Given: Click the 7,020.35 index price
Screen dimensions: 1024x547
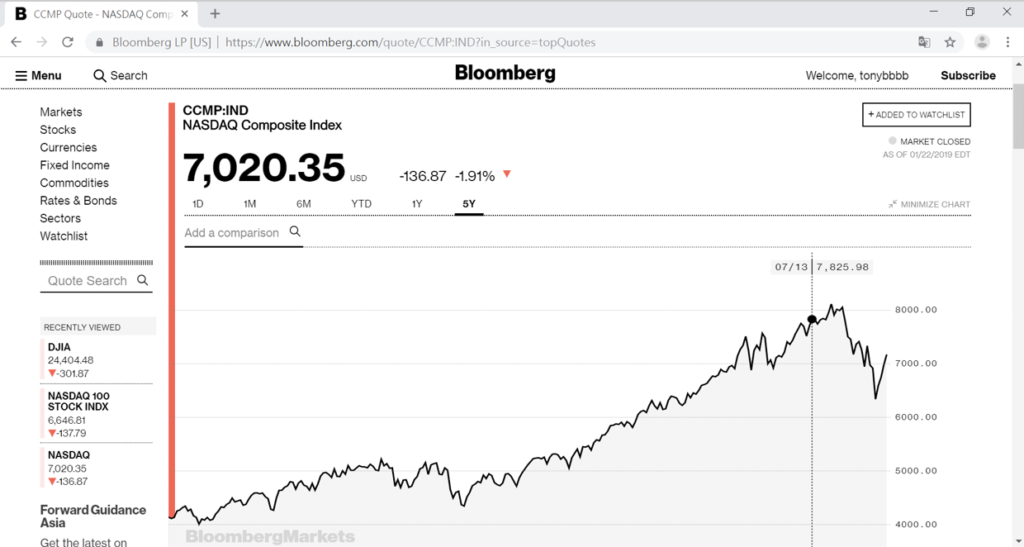Looking at the screenshot, I should tap(264, 168).
